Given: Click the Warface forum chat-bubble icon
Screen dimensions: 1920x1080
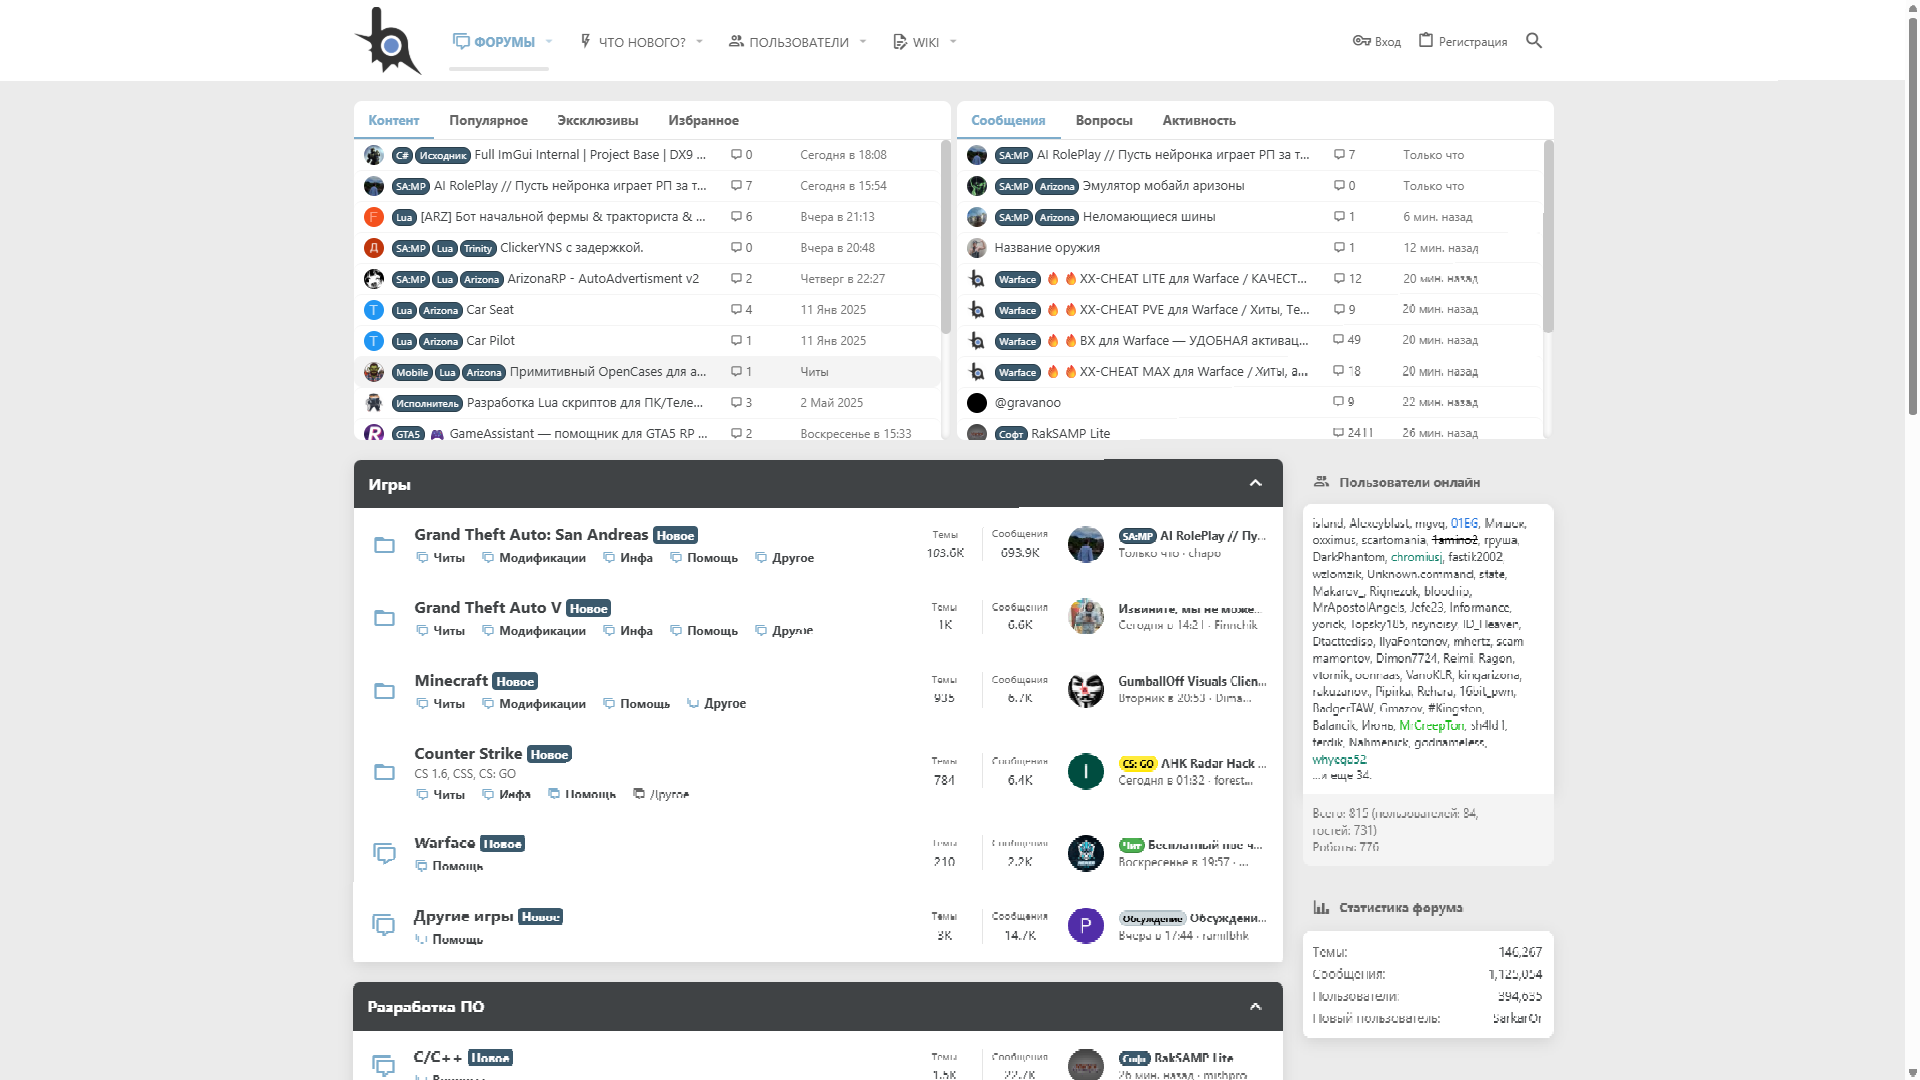Looking at the screenshot, I should [x=384, y=853].
